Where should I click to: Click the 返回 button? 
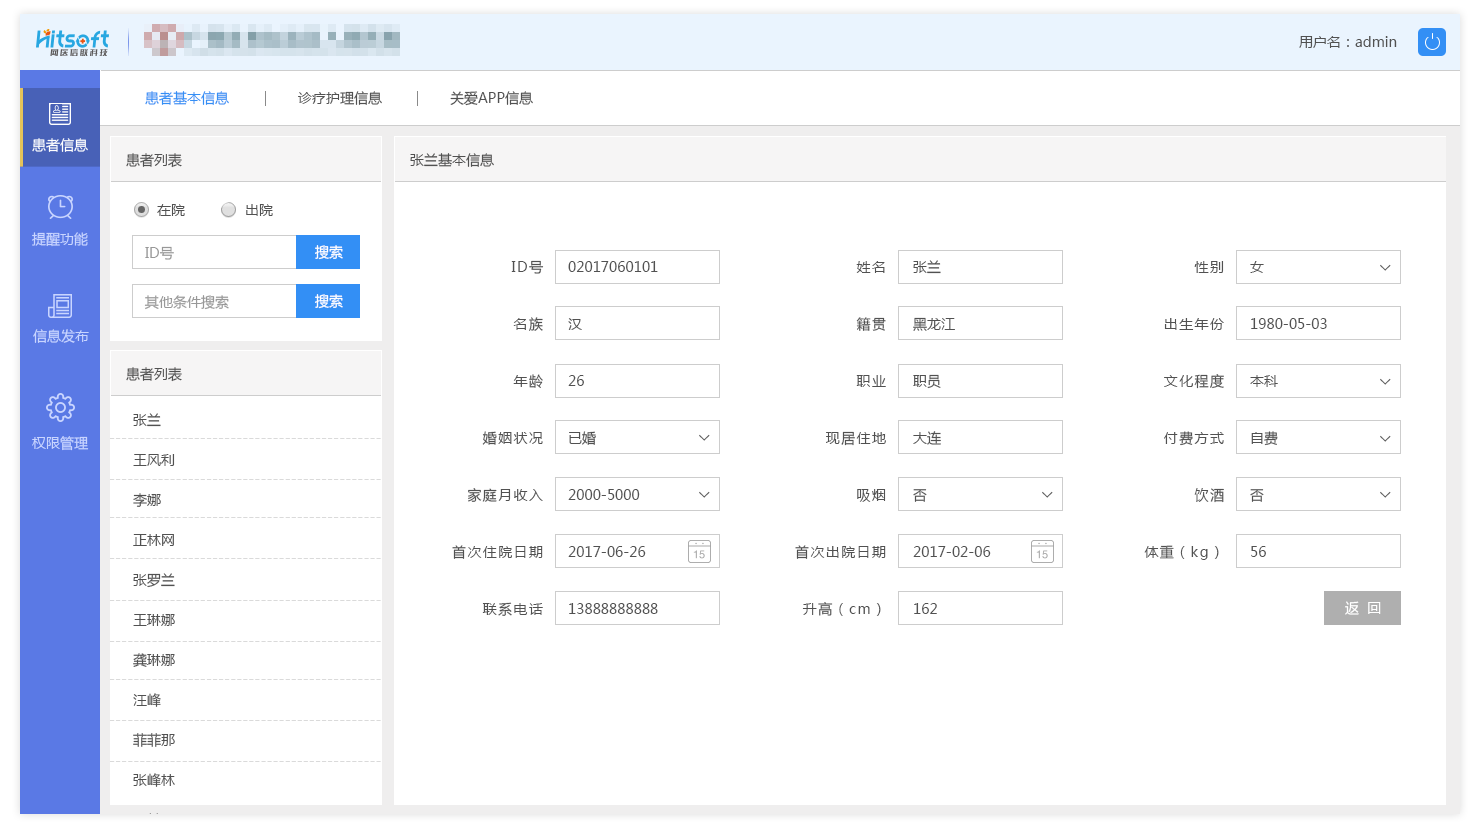1362,608
